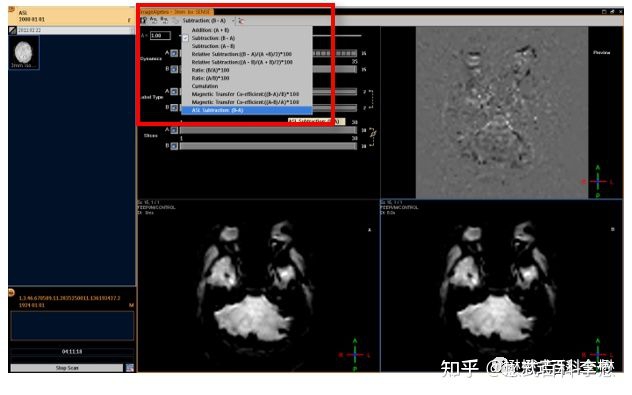
Task: Toggle Dynamics A selection box
Action: 174,53
